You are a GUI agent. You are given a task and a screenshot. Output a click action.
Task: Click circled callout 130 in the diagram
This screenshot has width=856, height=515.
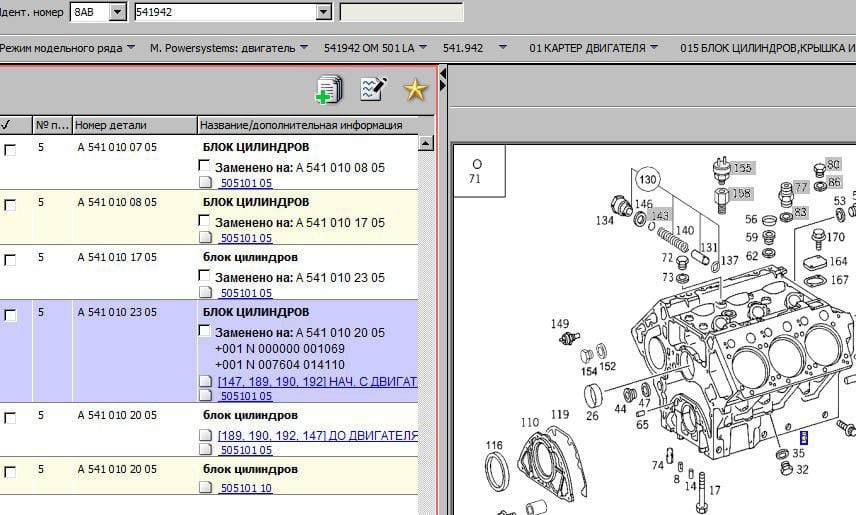(649, 181)
